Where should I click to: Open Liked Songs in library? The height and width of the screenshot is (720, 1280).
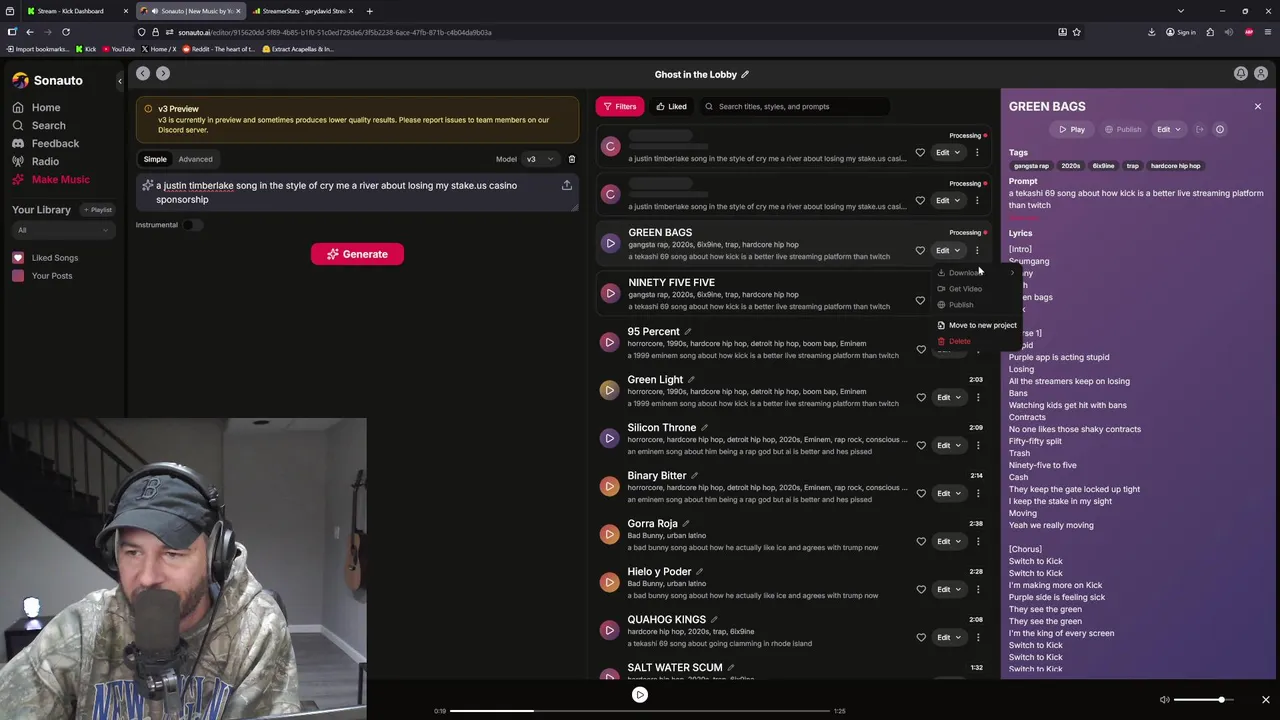point(45,258)
